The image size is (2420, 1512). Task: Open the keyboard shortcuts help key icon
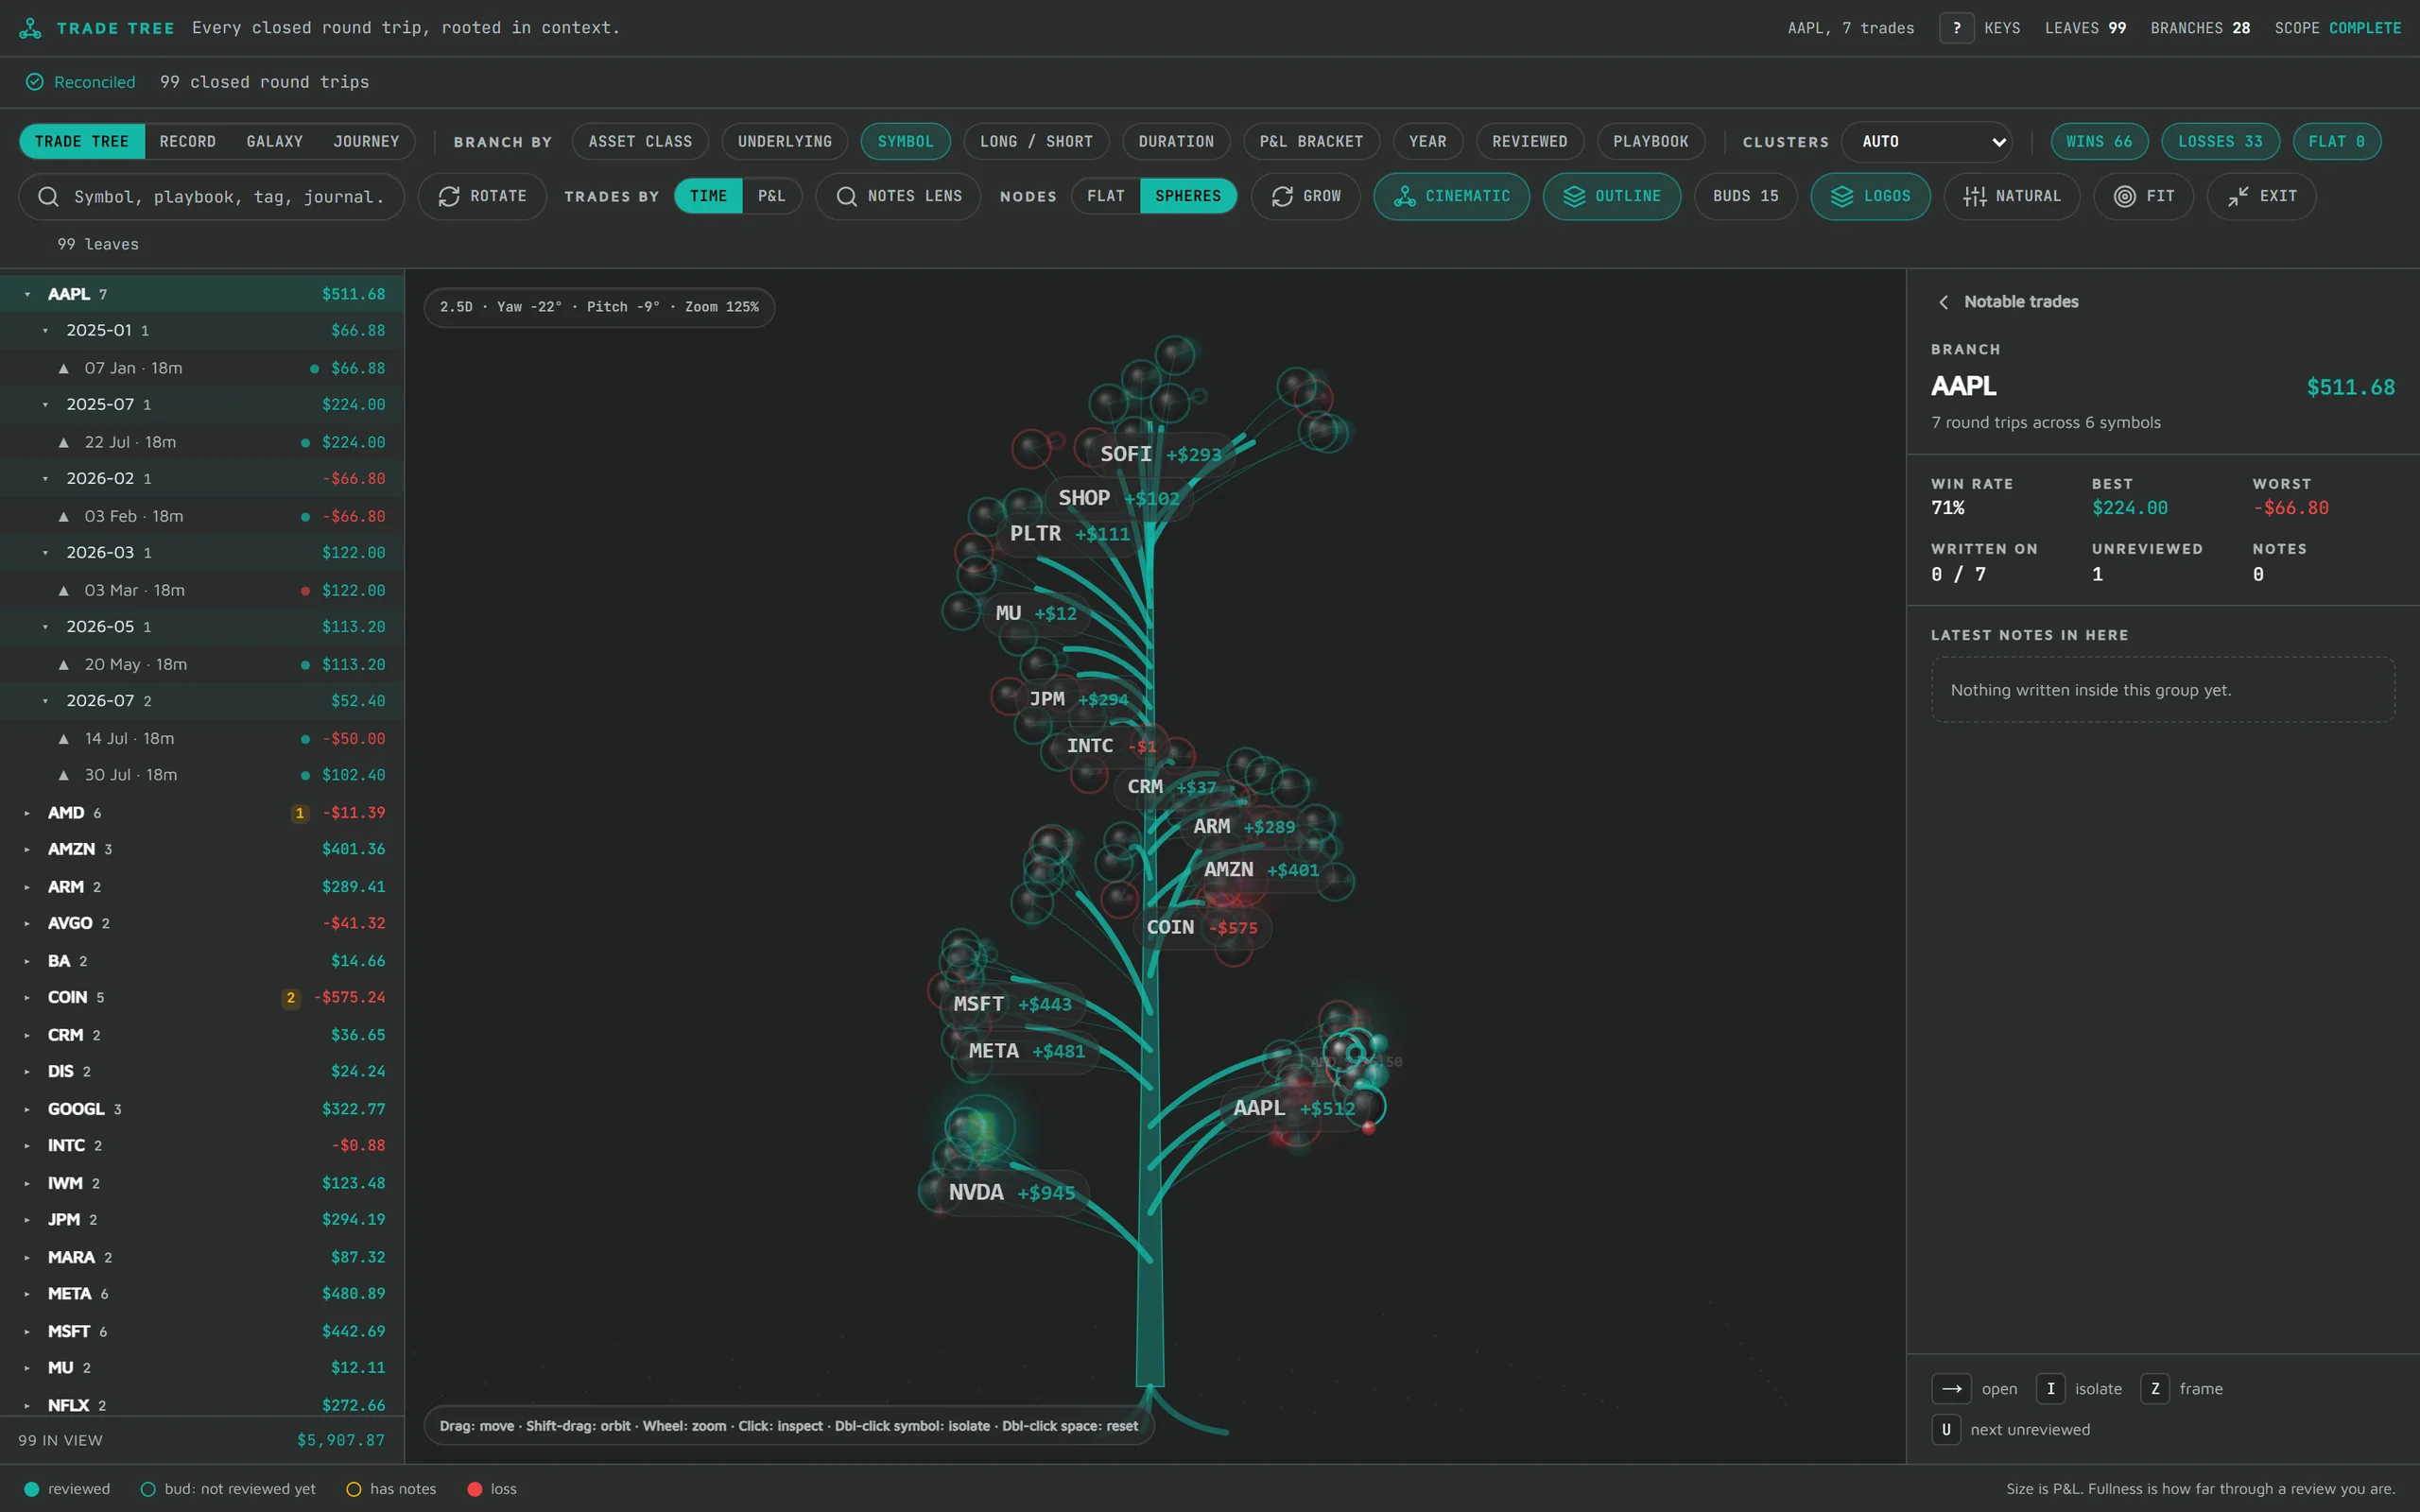pyautogui.click(x=1956, y=28)
